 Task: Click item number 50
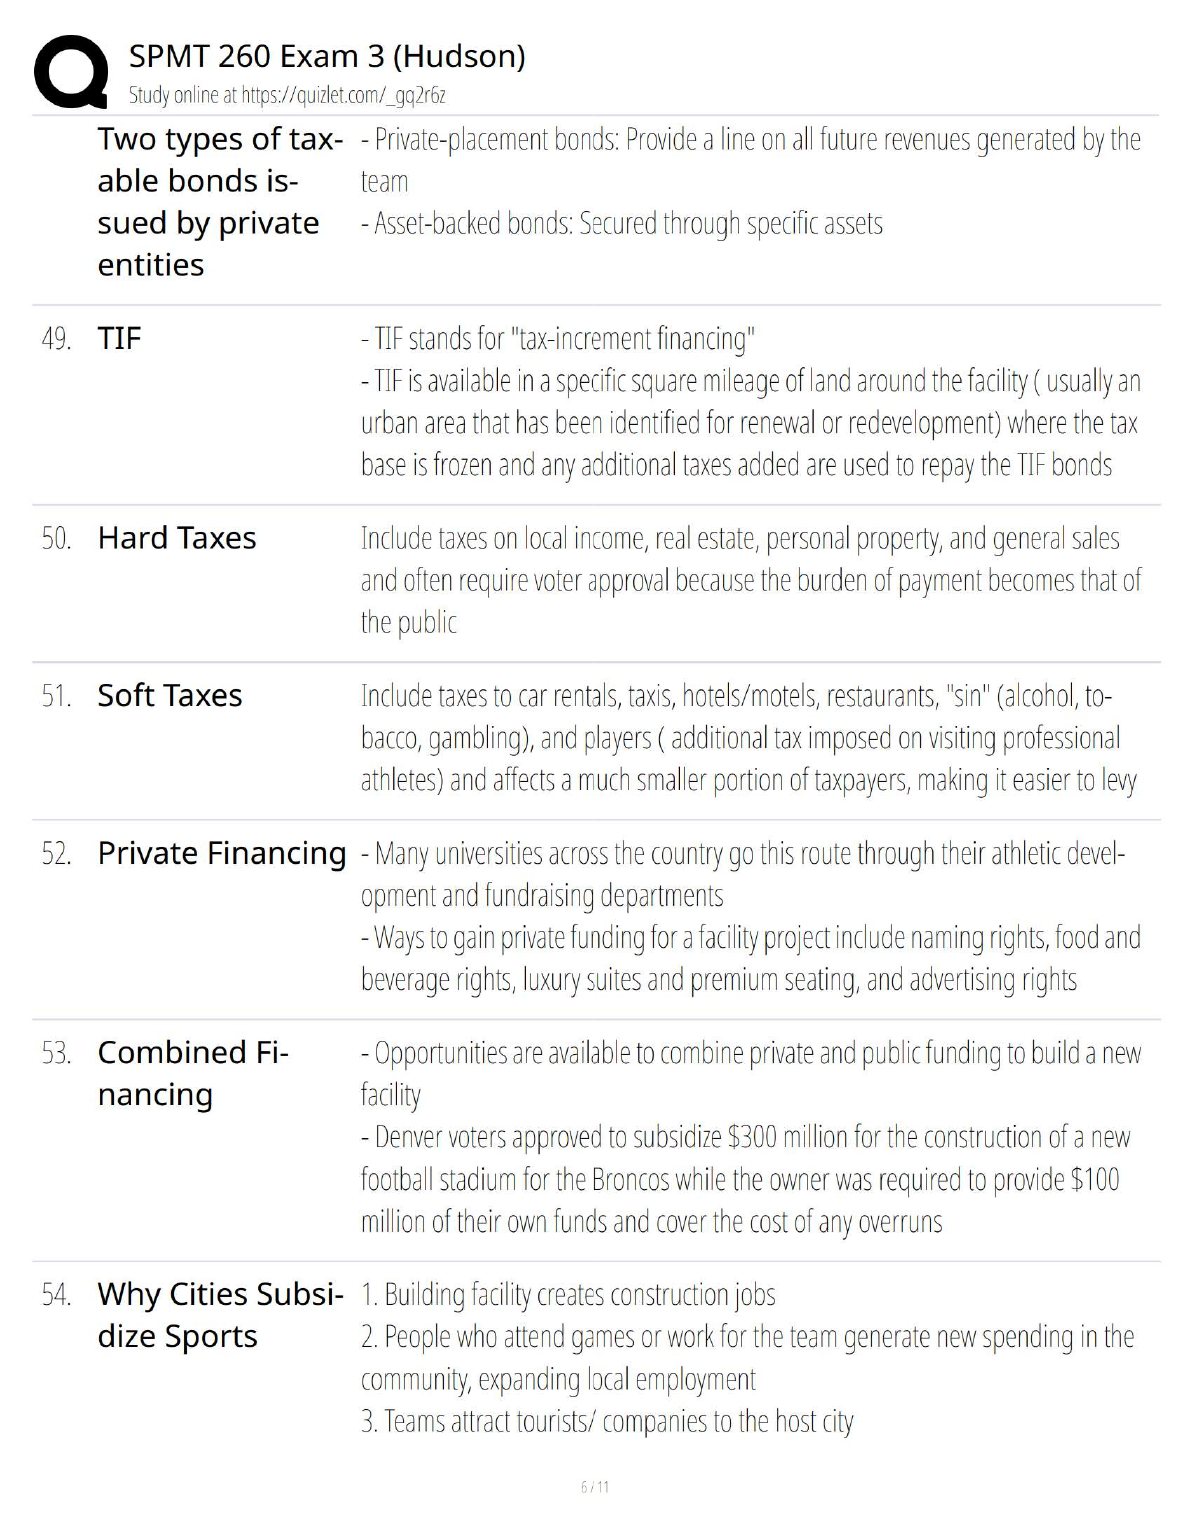(x=56, y=538)
